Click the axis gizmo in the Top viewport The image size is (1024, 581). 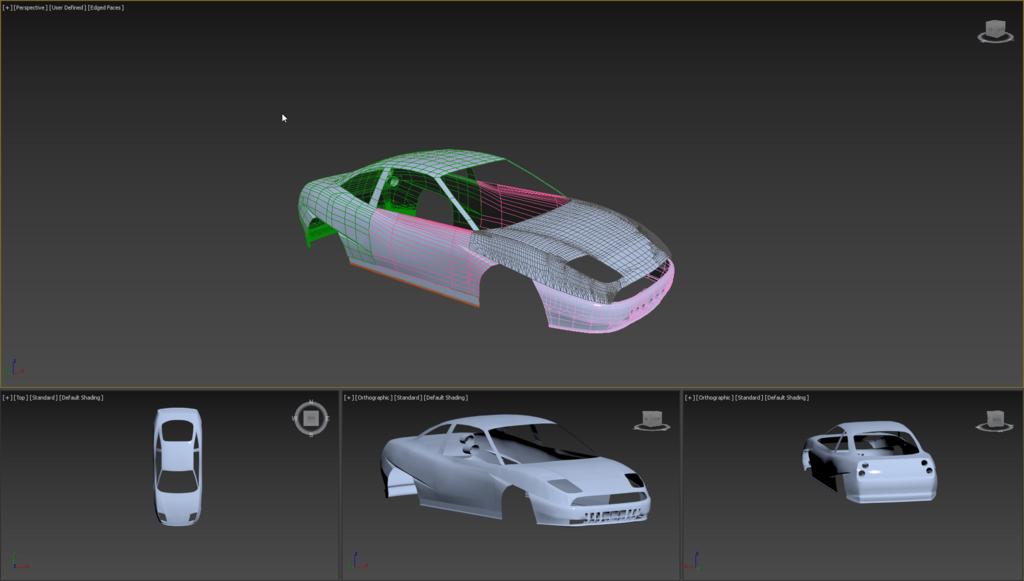pyautogui.click(x=15, y=561)
